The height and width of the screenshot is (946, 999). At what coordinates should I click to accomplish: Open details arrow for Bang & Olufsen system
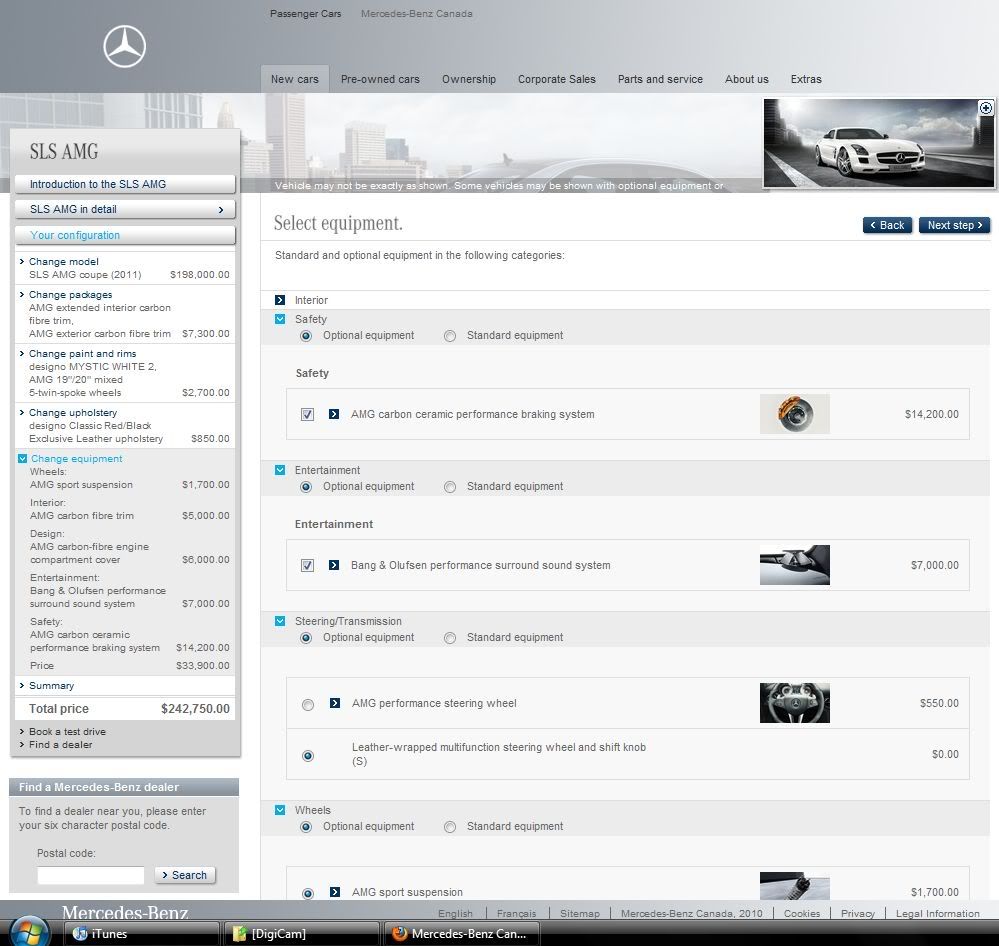coord(334,565)
